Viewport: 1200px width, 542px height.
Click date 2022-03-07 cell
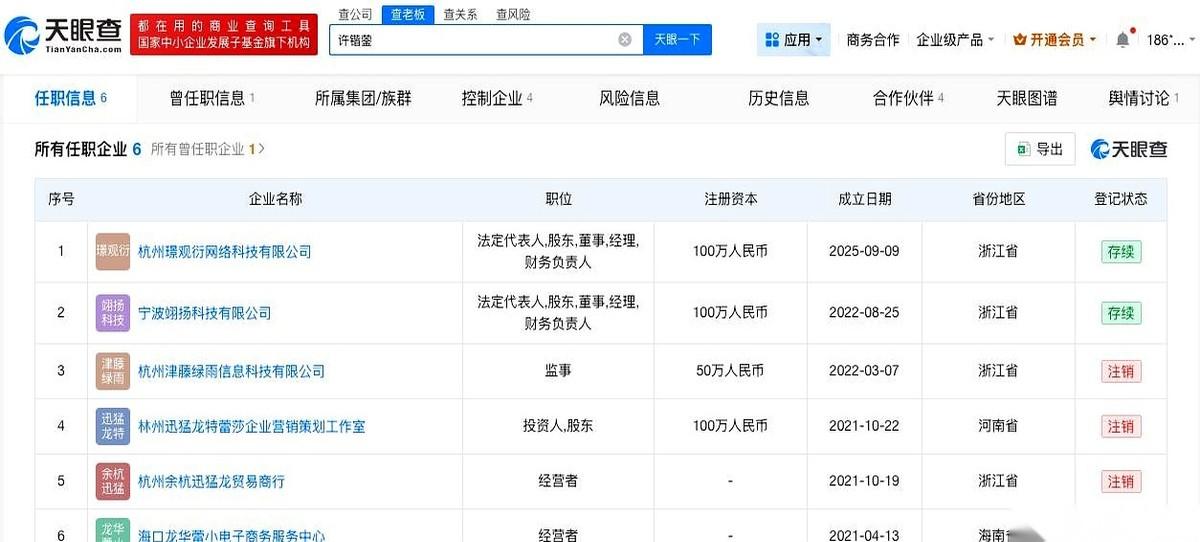pos(864,371)
